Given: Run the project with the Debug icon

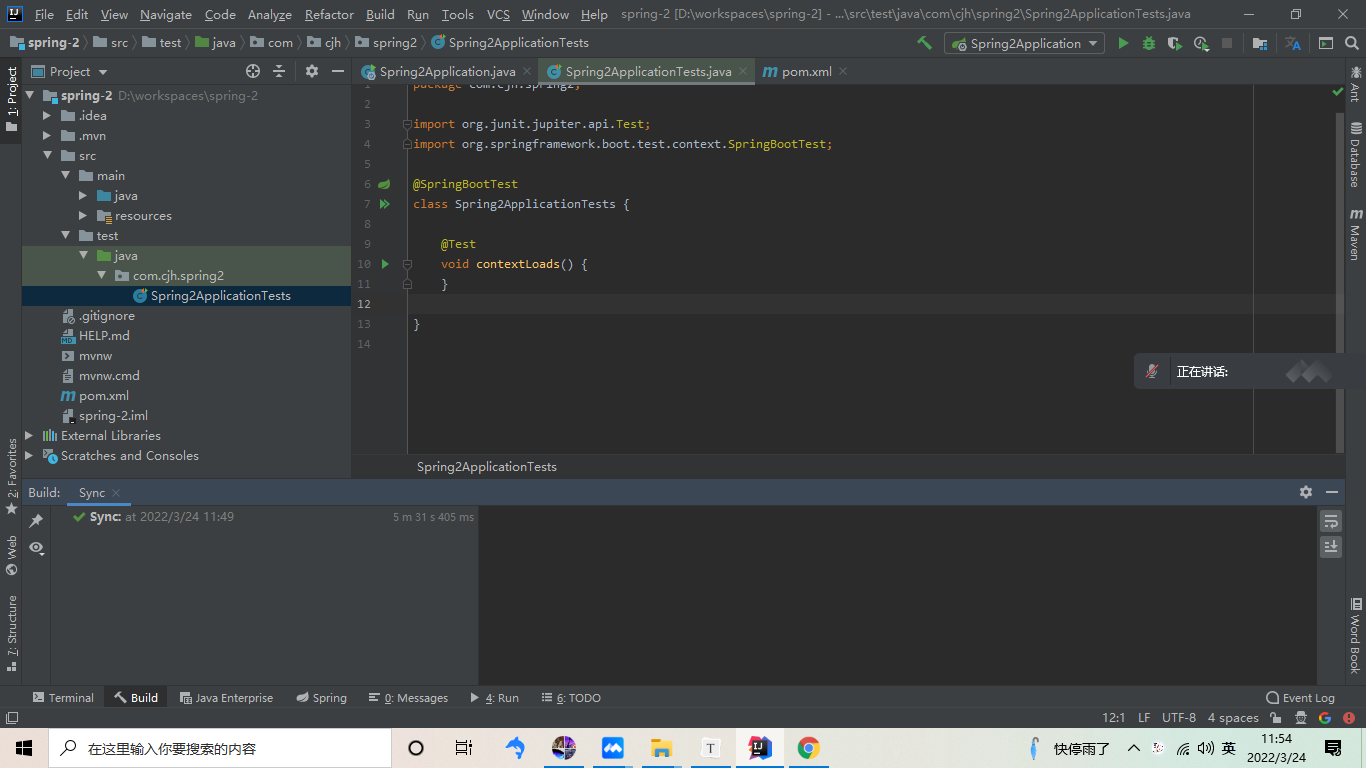Looking at the screenshot, I should [1149, 44].
